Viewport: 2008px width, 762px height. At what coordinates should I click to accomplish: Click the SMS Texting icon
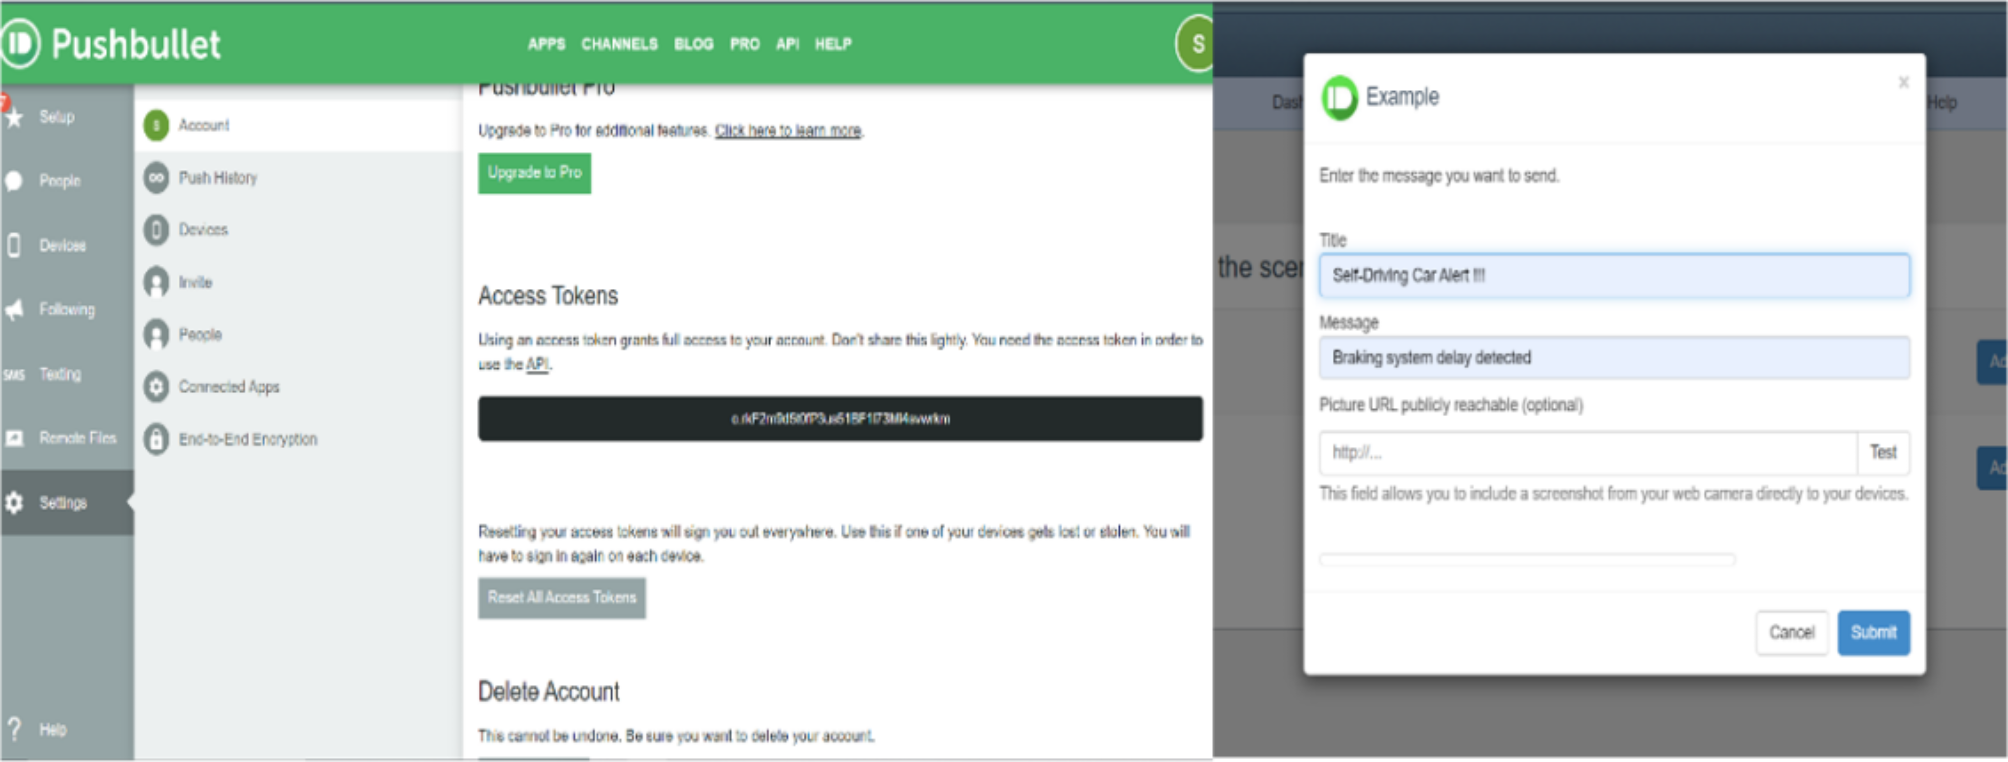[14, 374]
